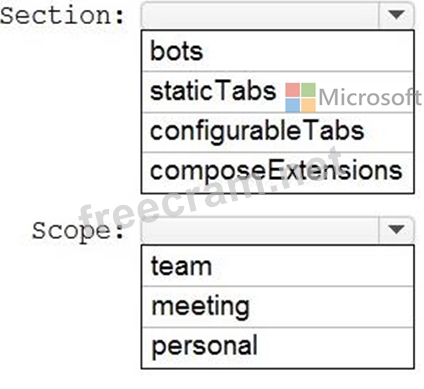424x389 pixels.
Task: Click the Section: label
Action: coord(62,16)
